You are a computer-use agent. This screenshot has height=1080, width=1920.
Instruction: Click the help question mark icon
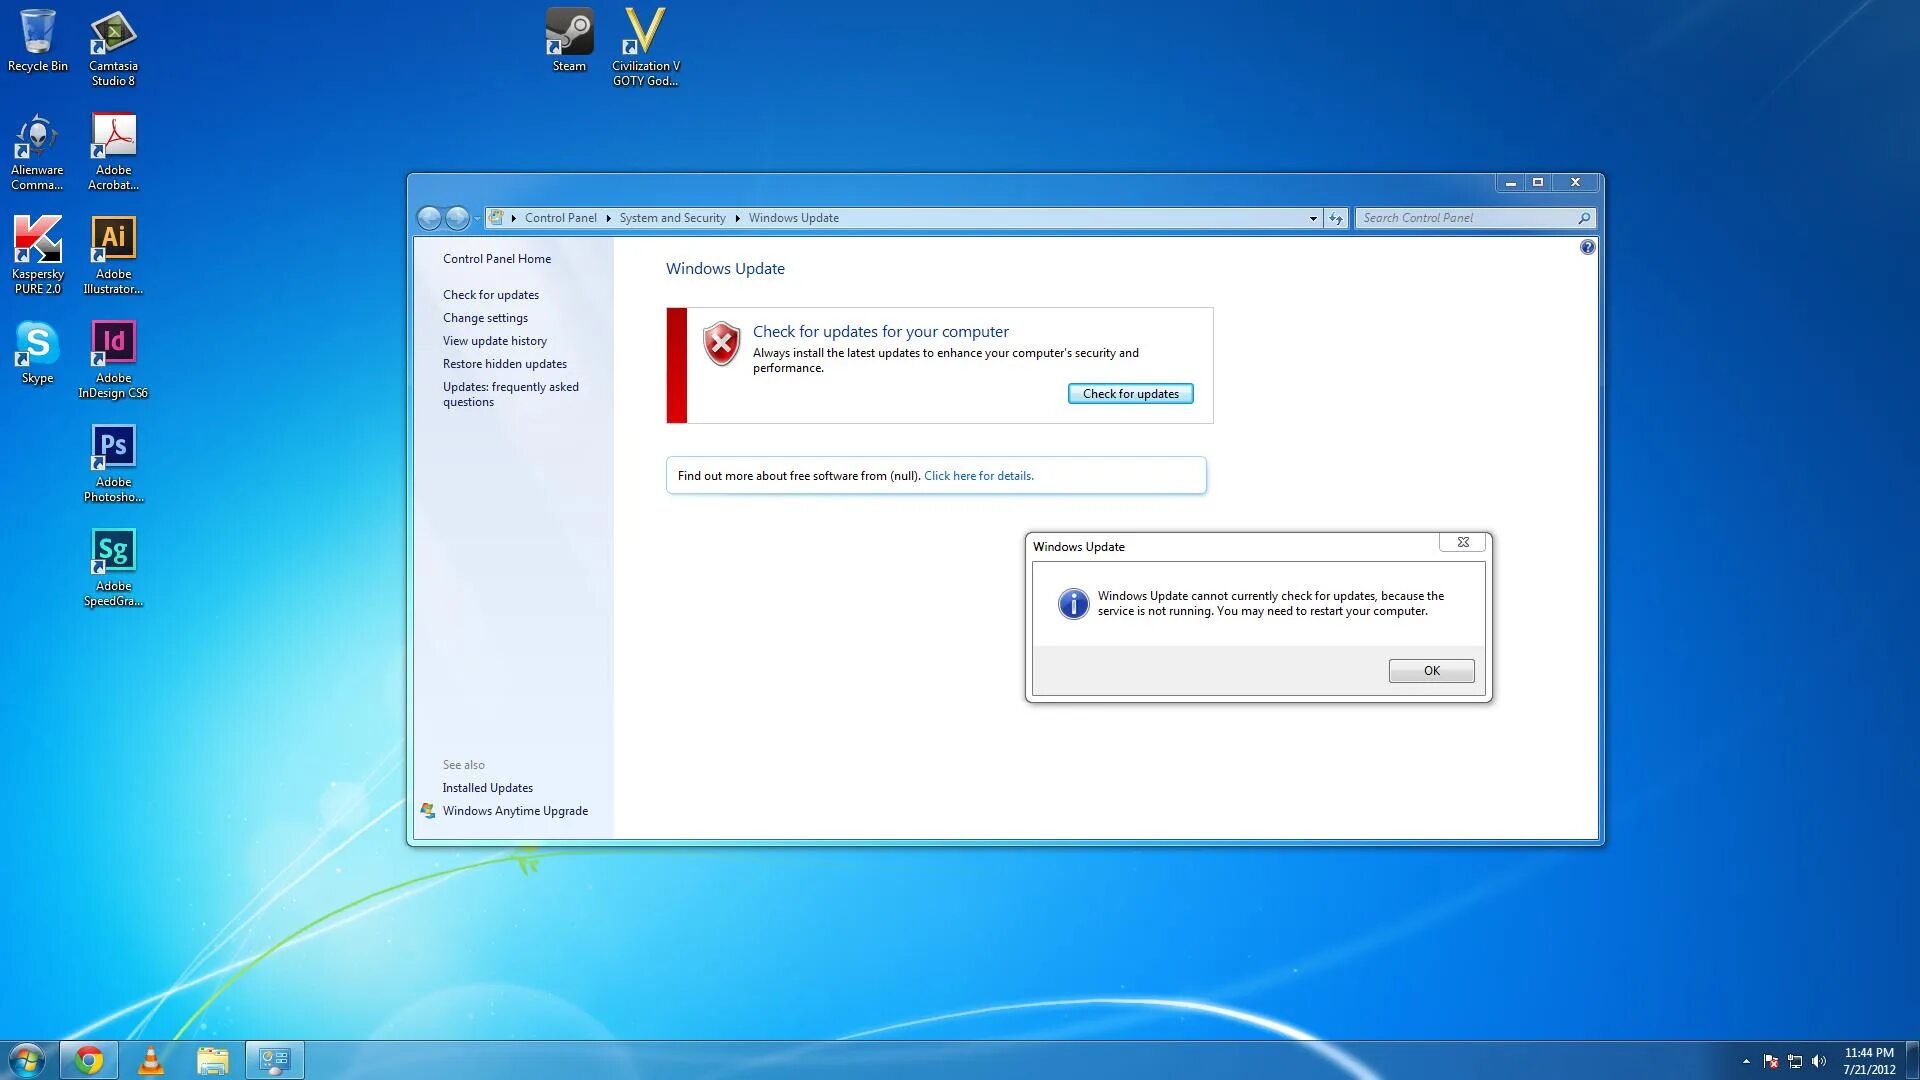click(x=1587, y=247)
